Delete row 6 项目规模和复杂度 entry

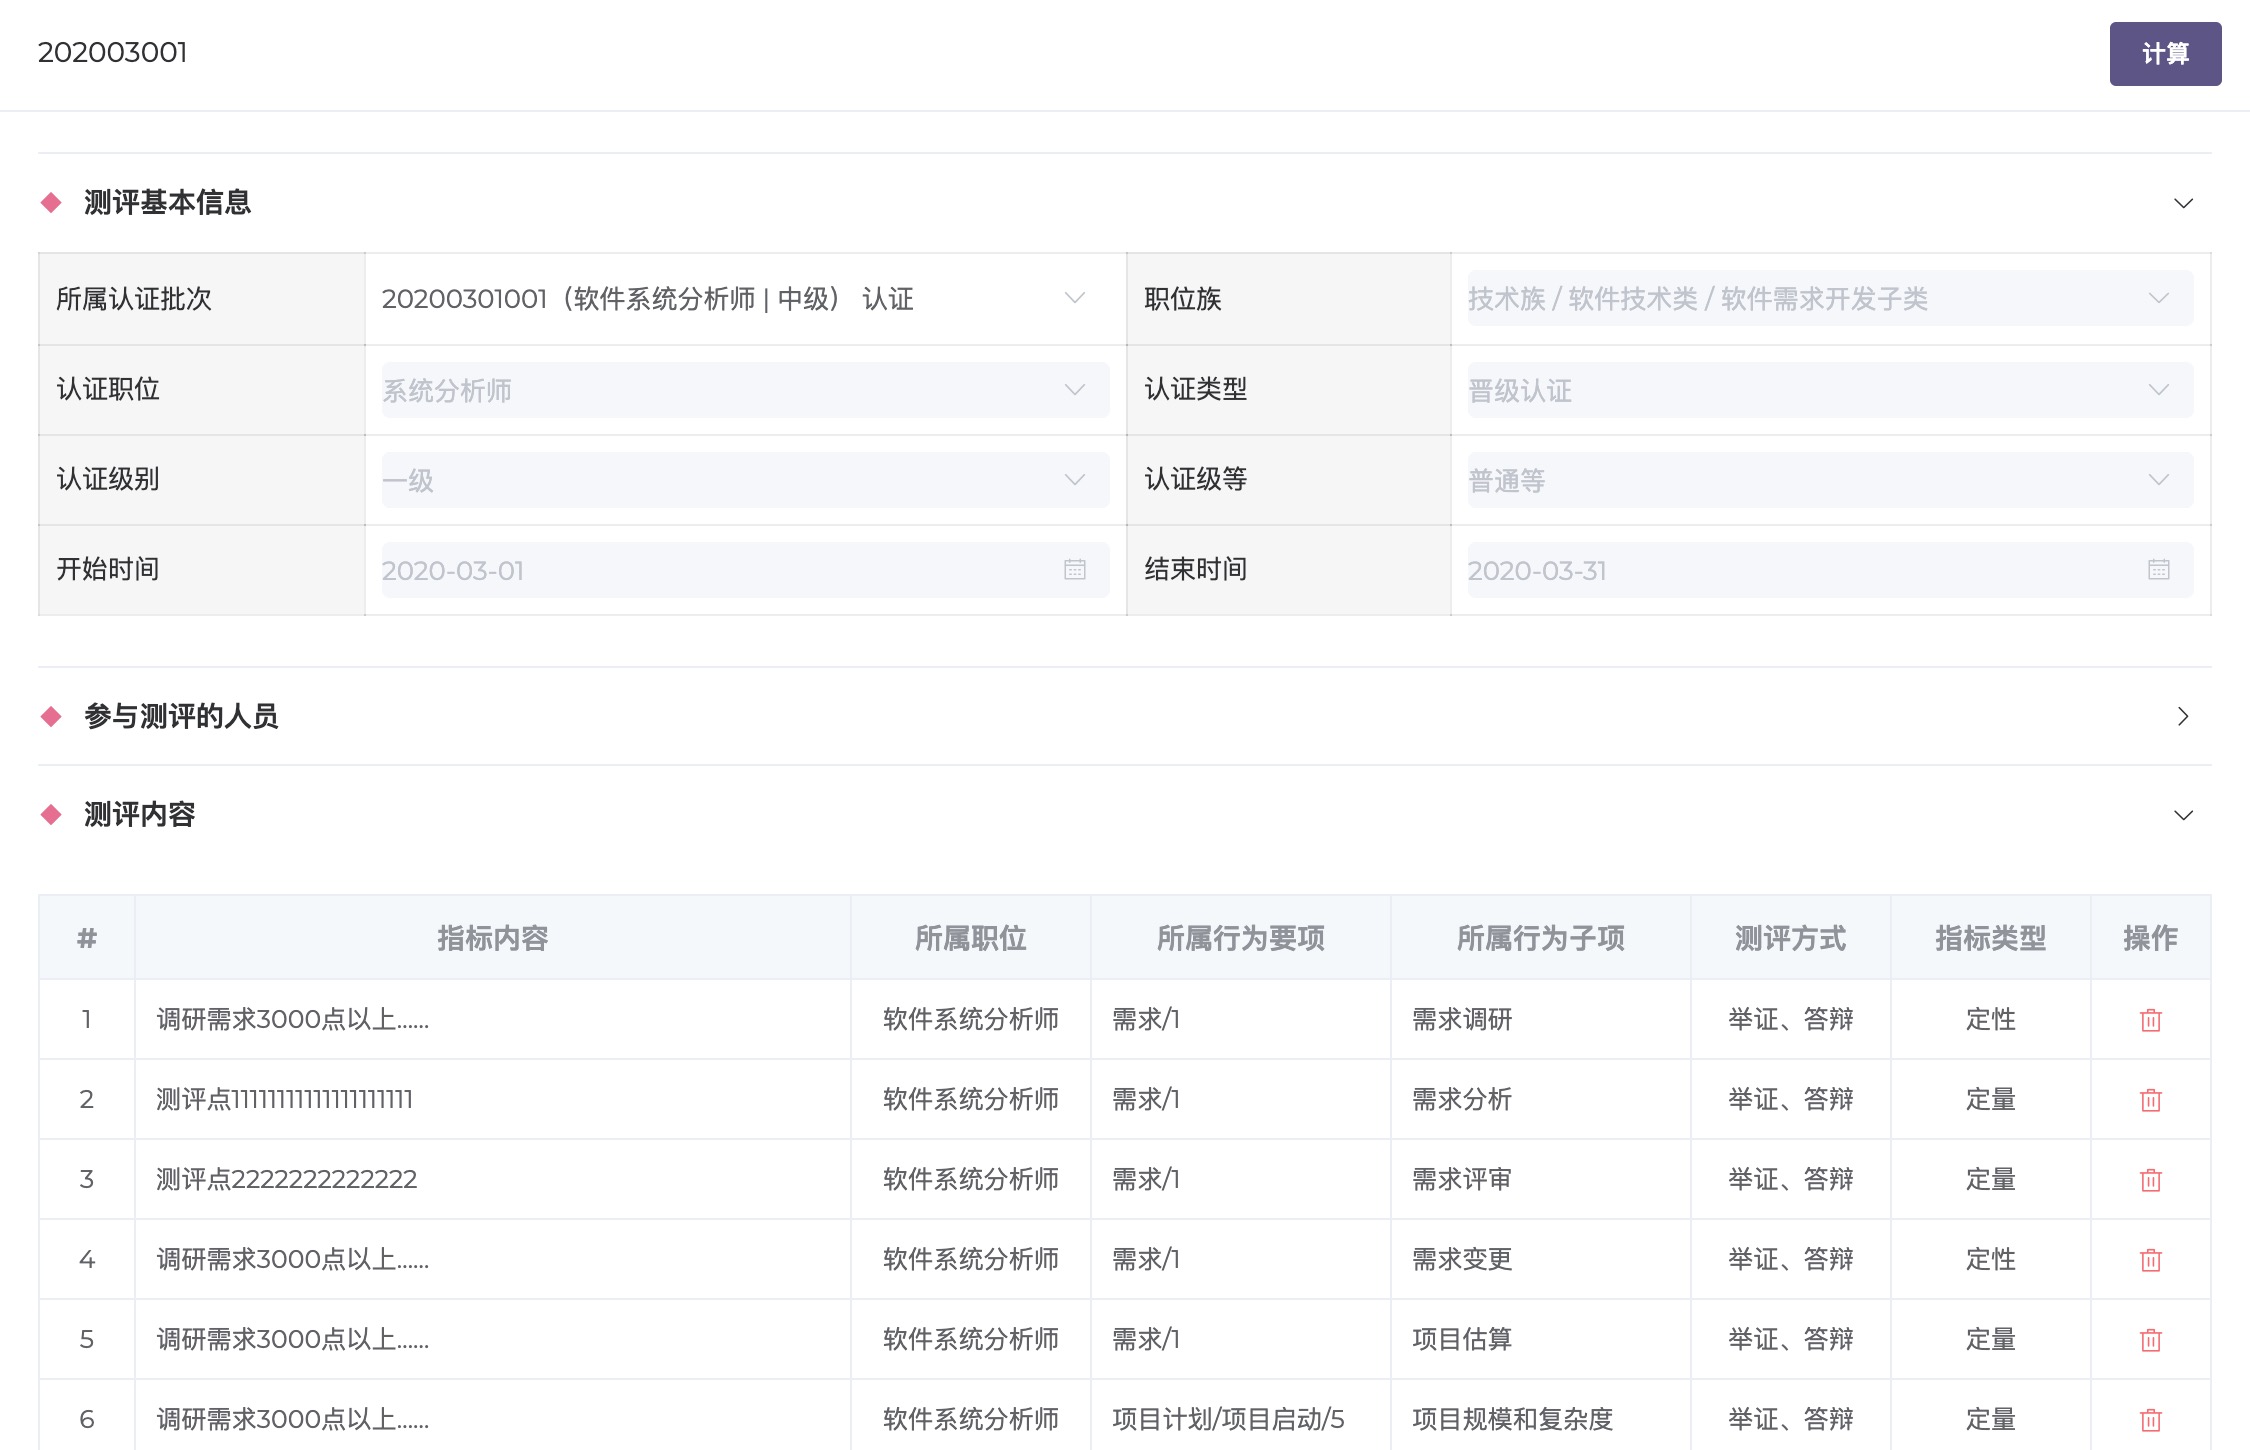coord(2150,1419)
